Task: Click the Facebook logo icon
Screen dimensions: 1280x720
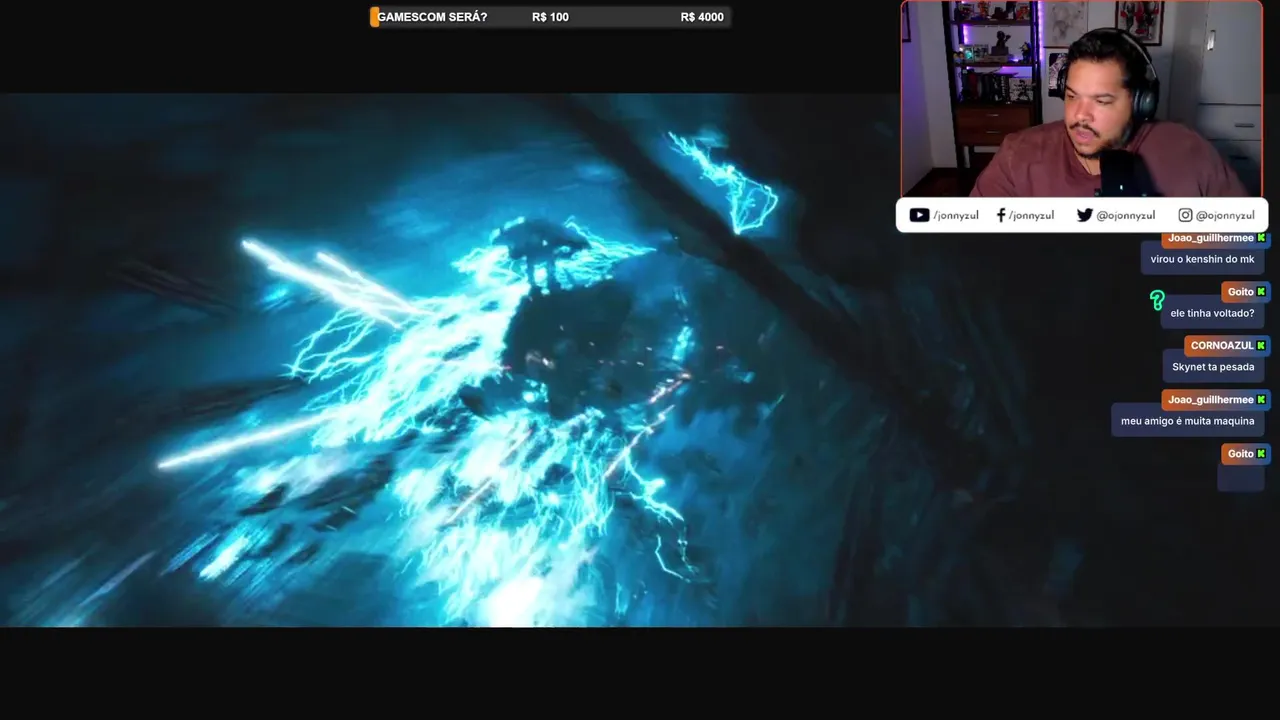Action: [1001, 215]
